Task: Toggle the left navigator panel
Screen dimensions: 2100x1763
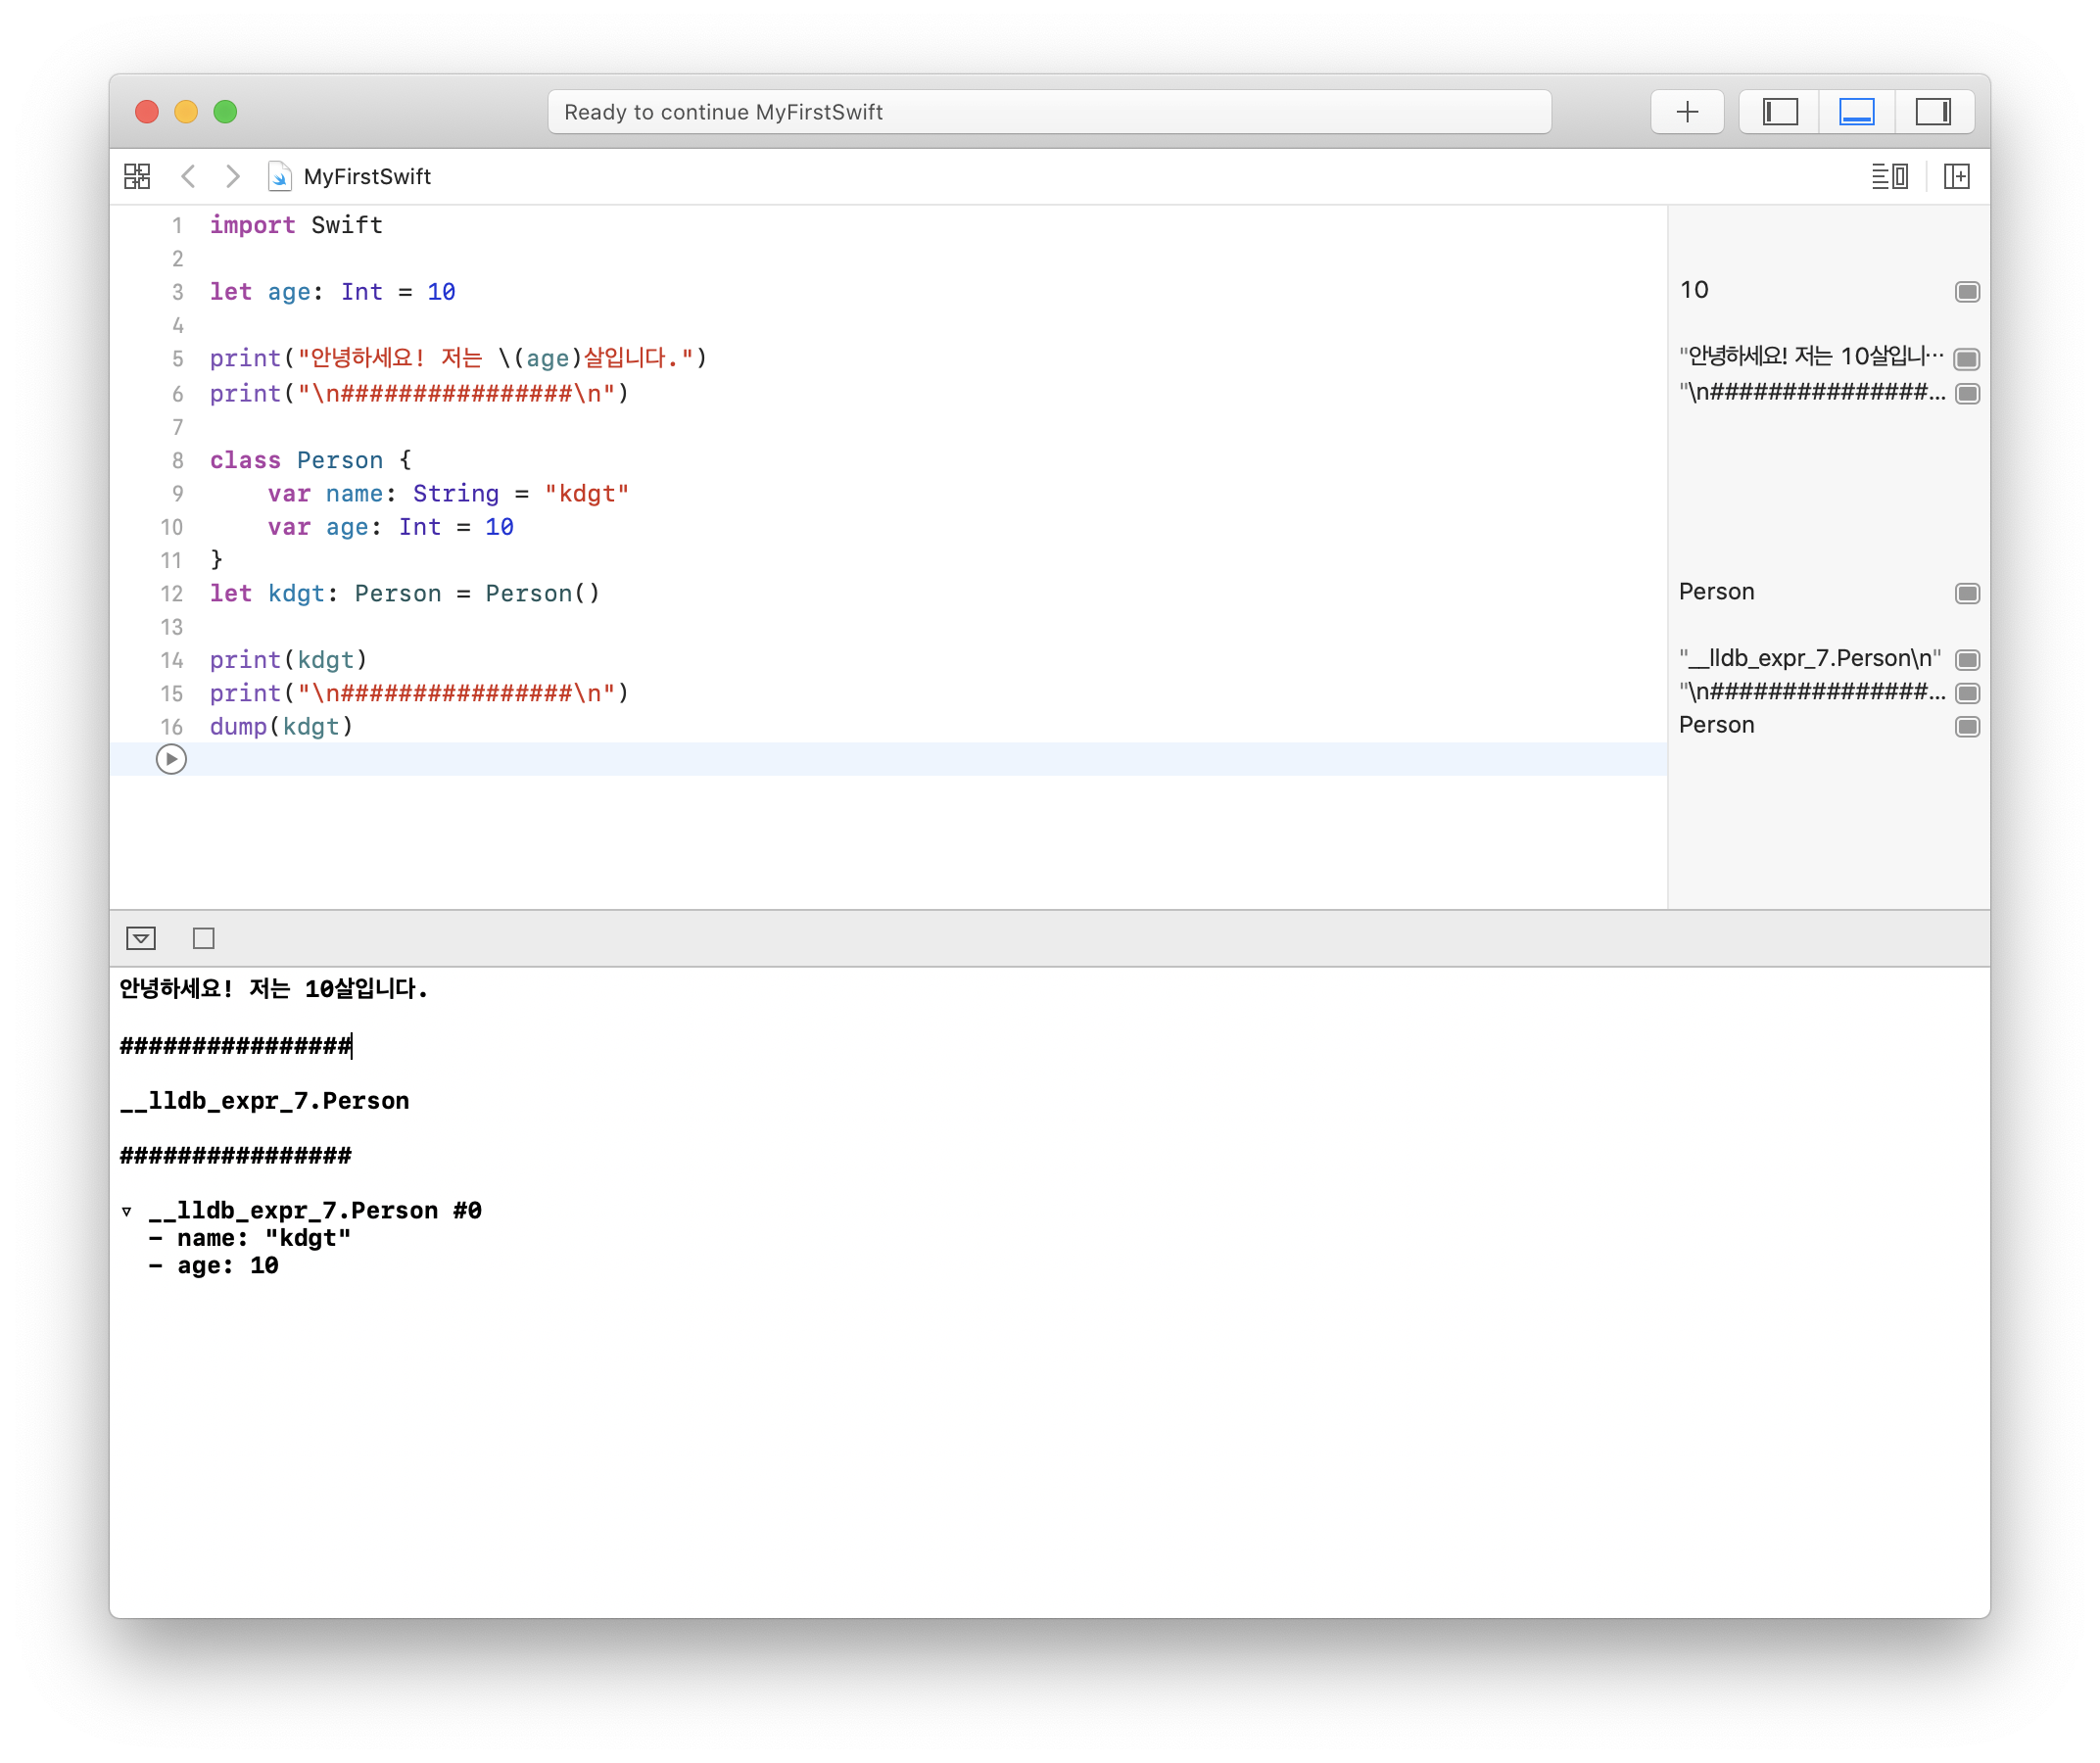Action: click(x=1779, y=112)
